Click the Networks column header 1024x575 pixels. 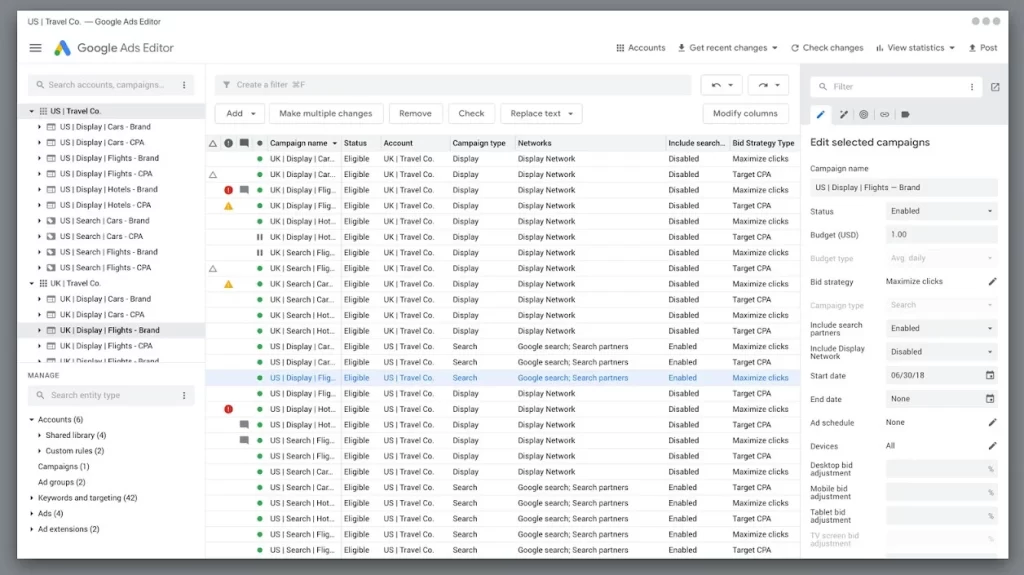[534, 143]
